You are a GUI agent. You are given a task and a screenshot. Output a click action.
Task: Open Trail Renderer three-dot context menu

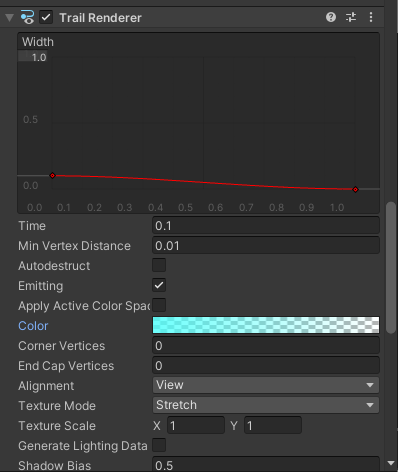pyautogui.click(x=371, y=17)
